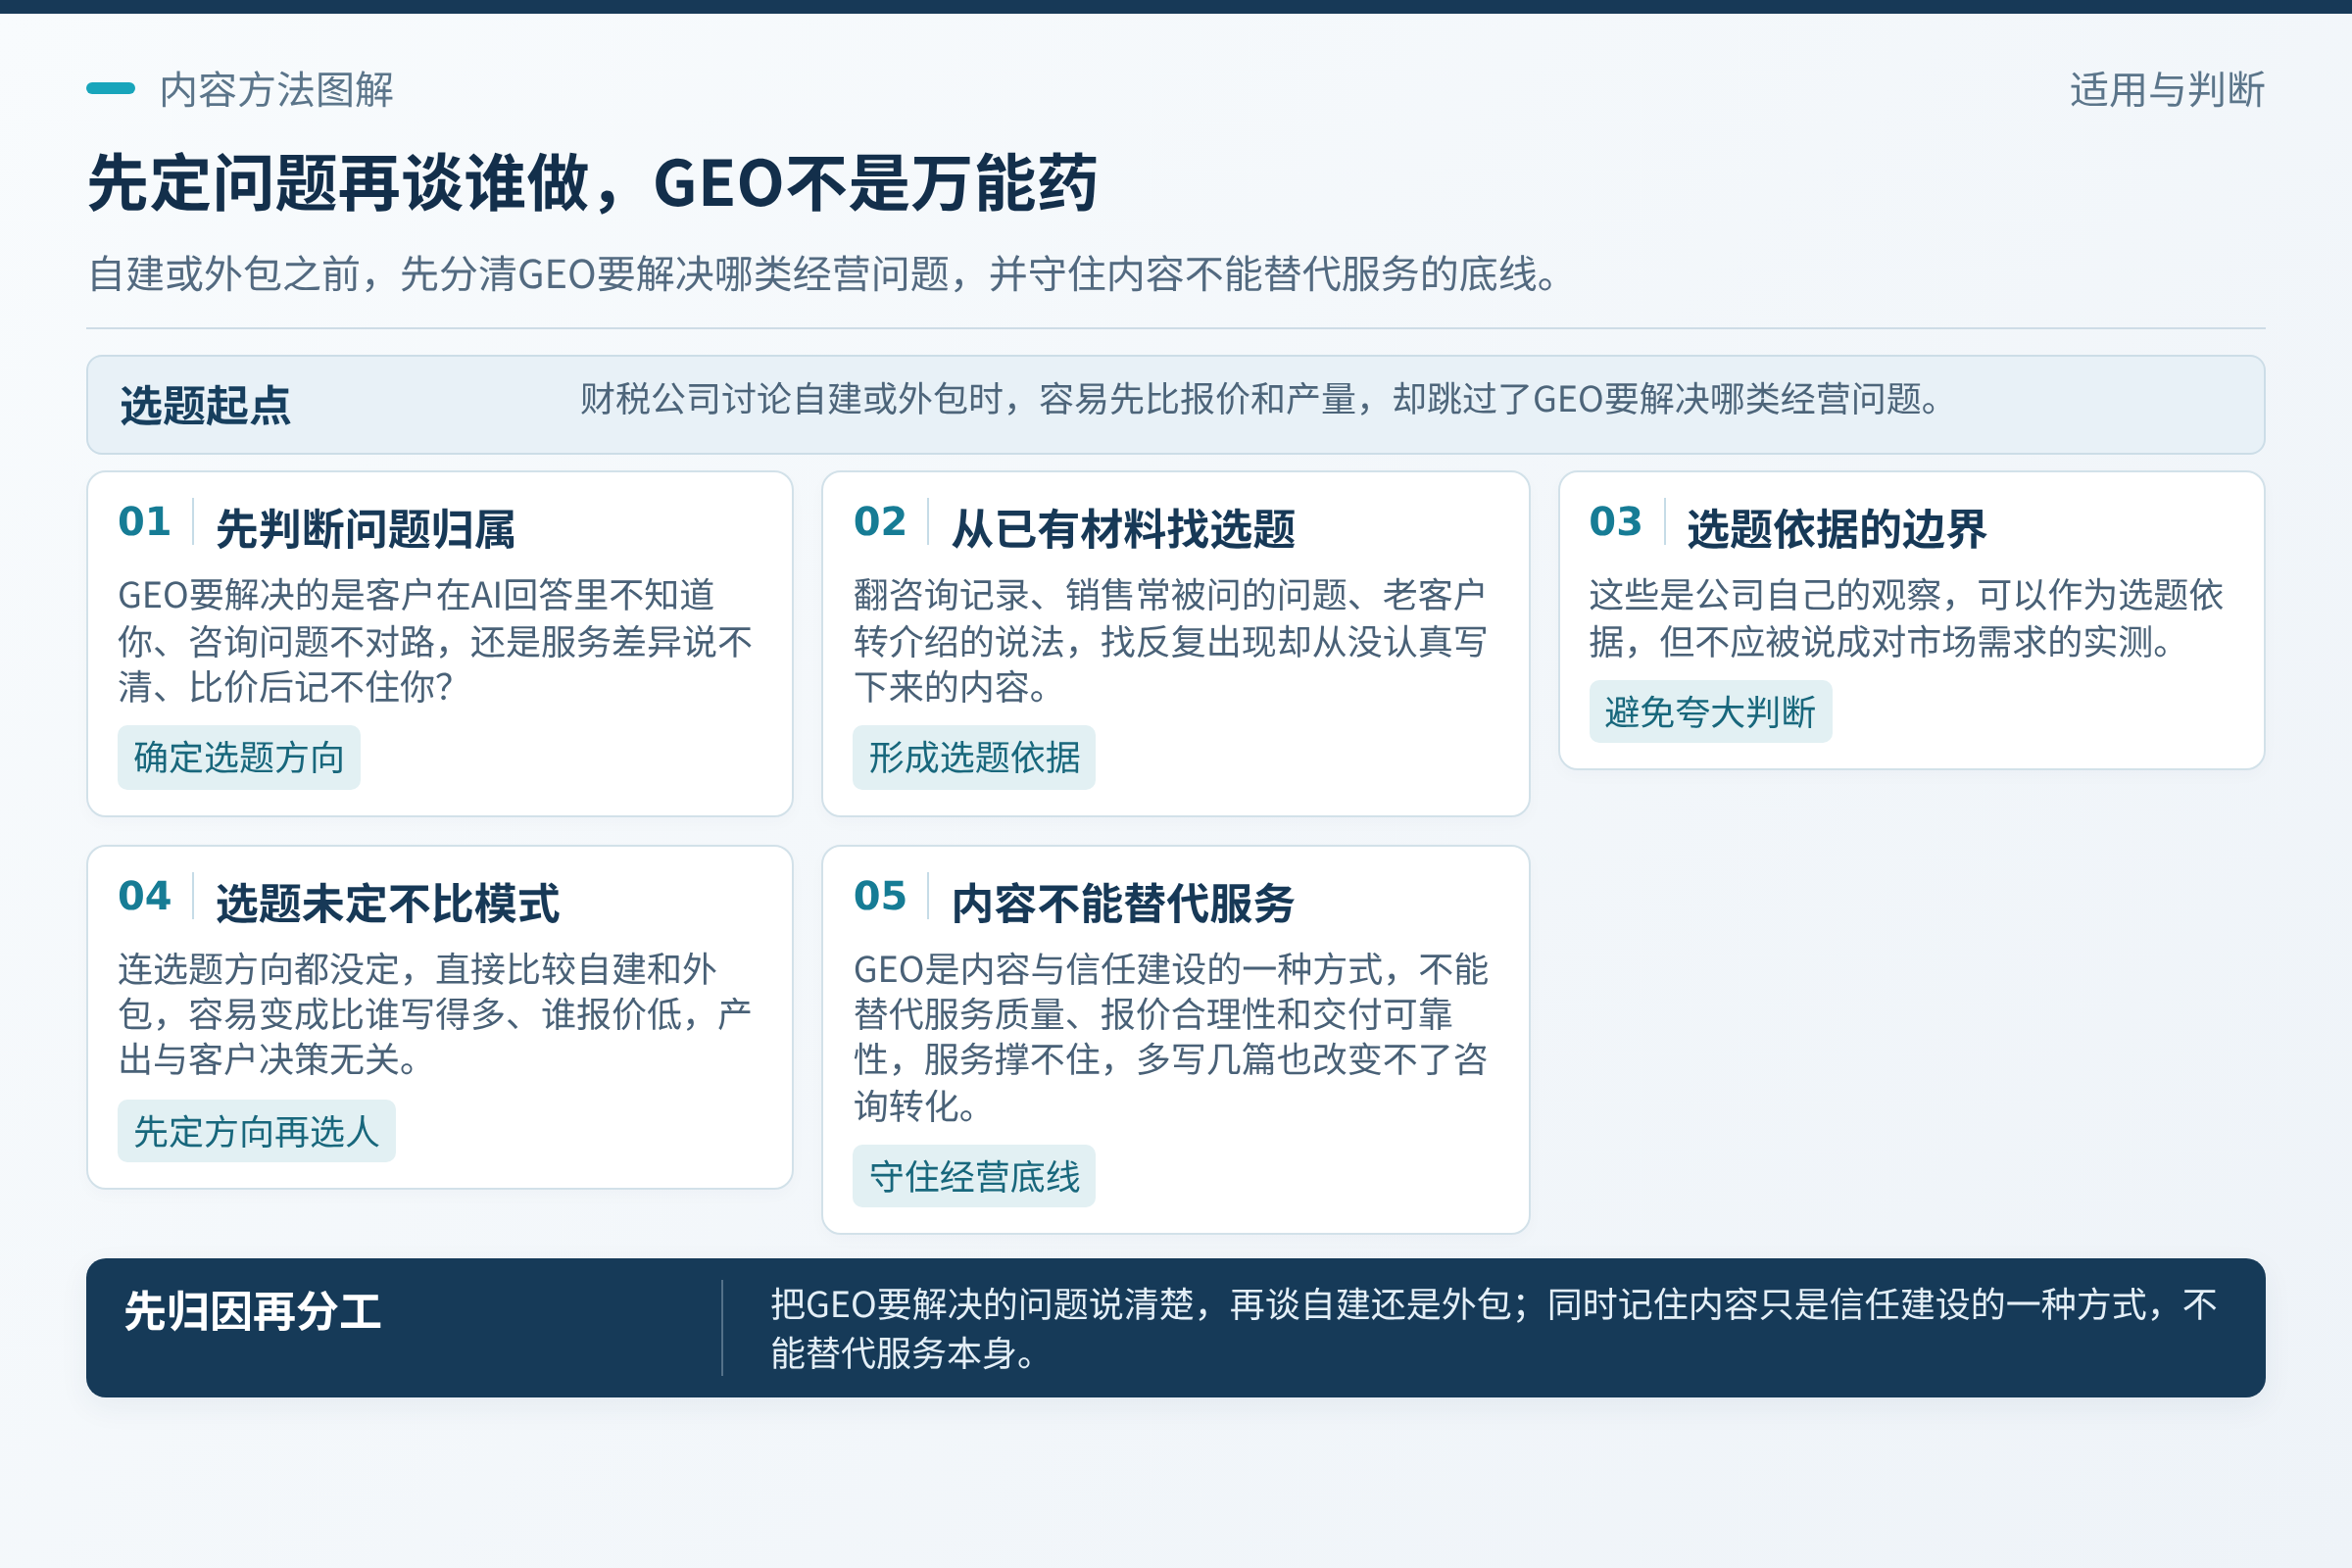Screen dimensions: 2352x1568
Task: Click the 守住经营底线 tag
Action: 974,1176
